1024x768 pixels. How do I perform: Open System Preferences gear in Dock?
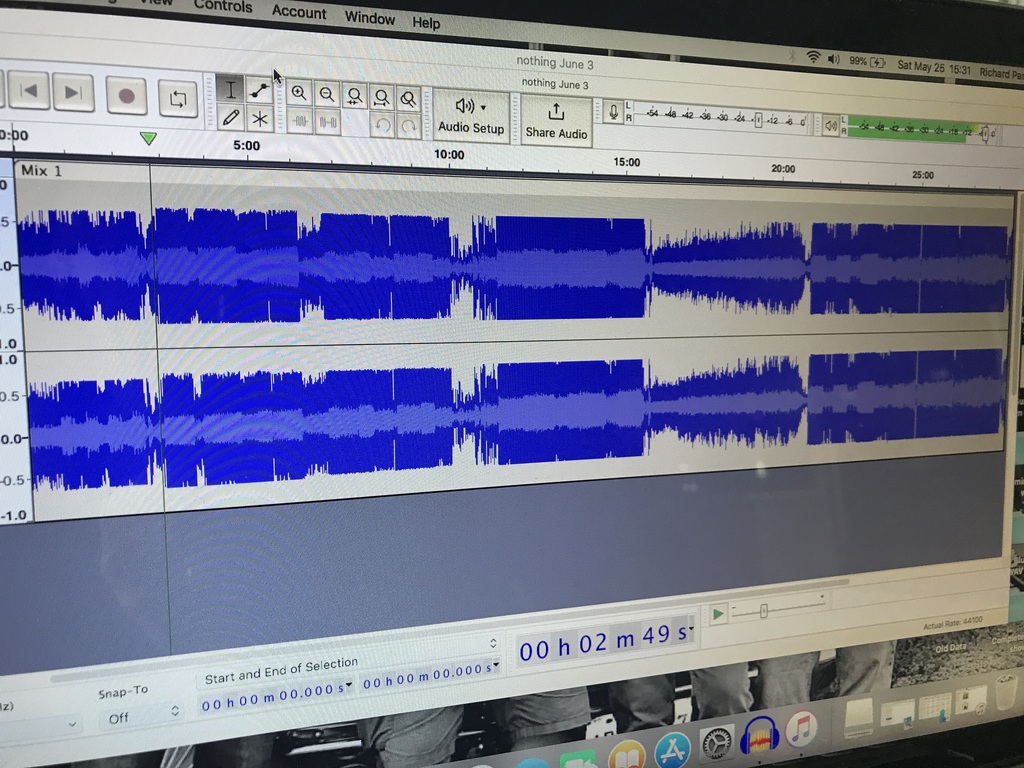click(x=716, y=744)
